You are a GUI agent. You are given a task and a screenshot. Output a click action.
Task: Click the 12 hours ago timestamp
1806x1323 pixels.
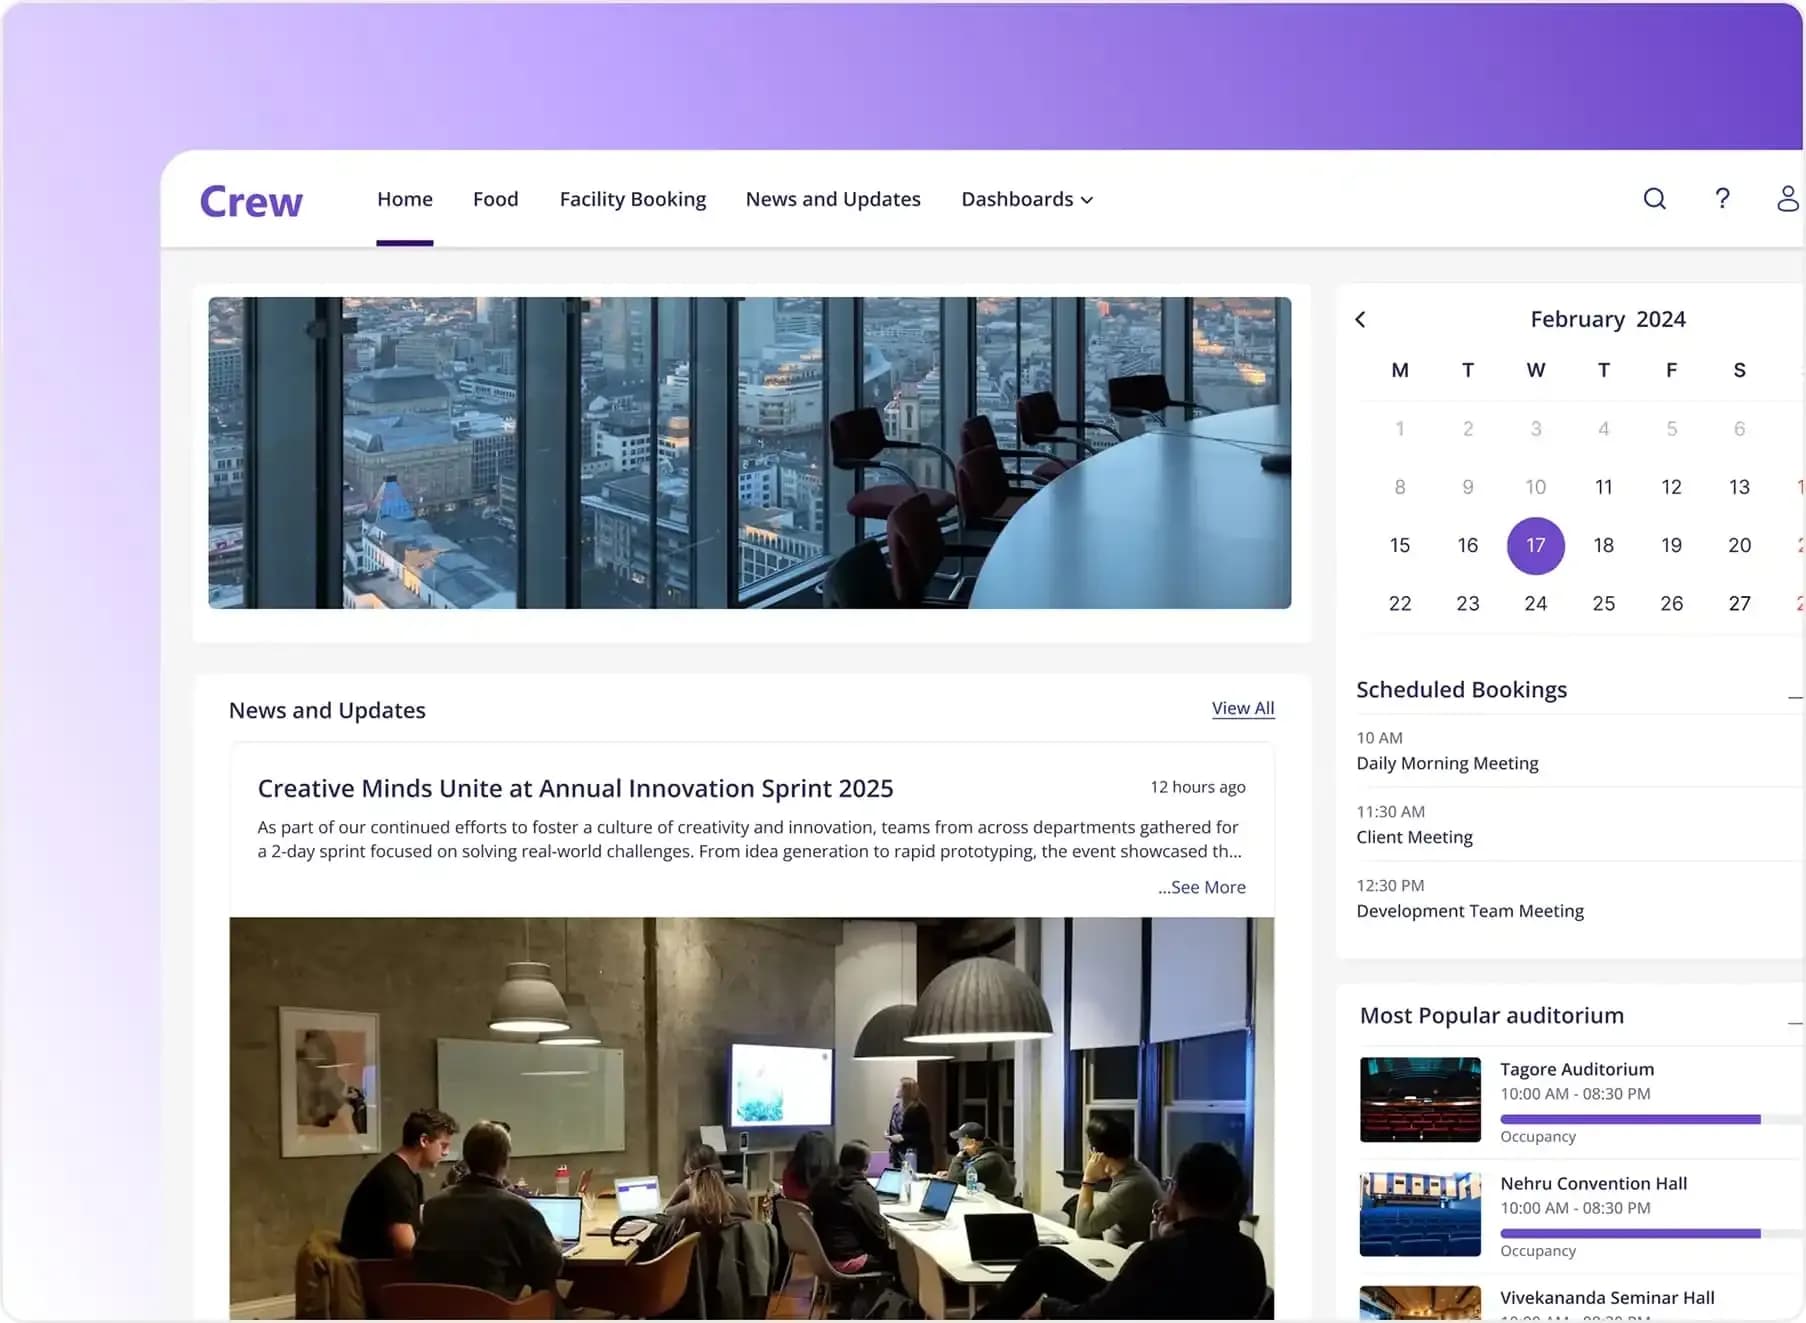point(1198,787)
